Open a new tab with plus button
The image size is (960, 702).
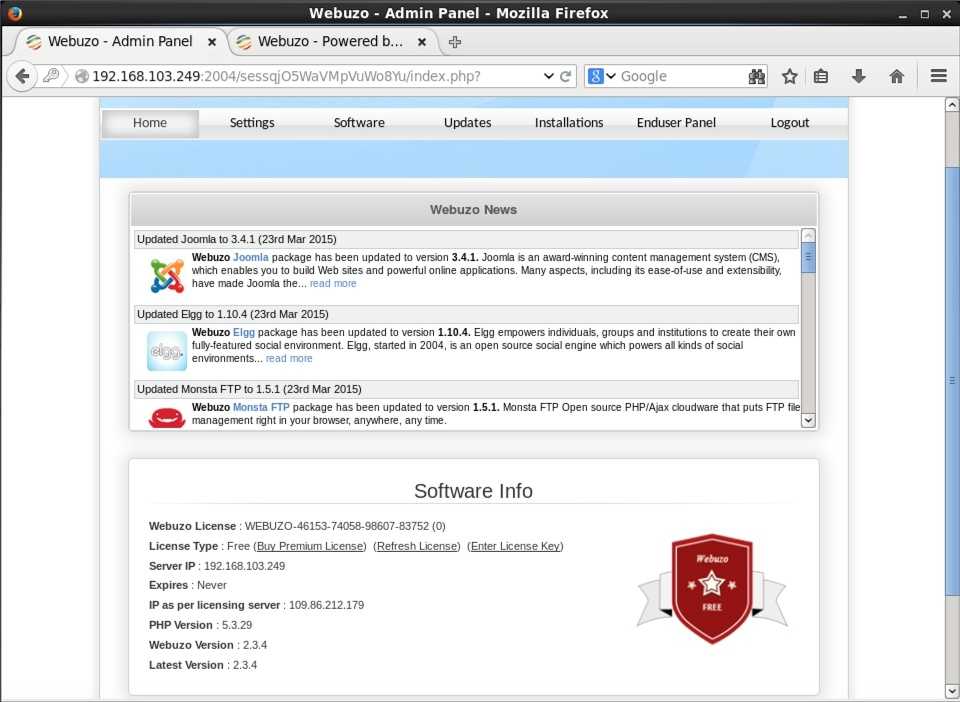click(x=455, y=42)
